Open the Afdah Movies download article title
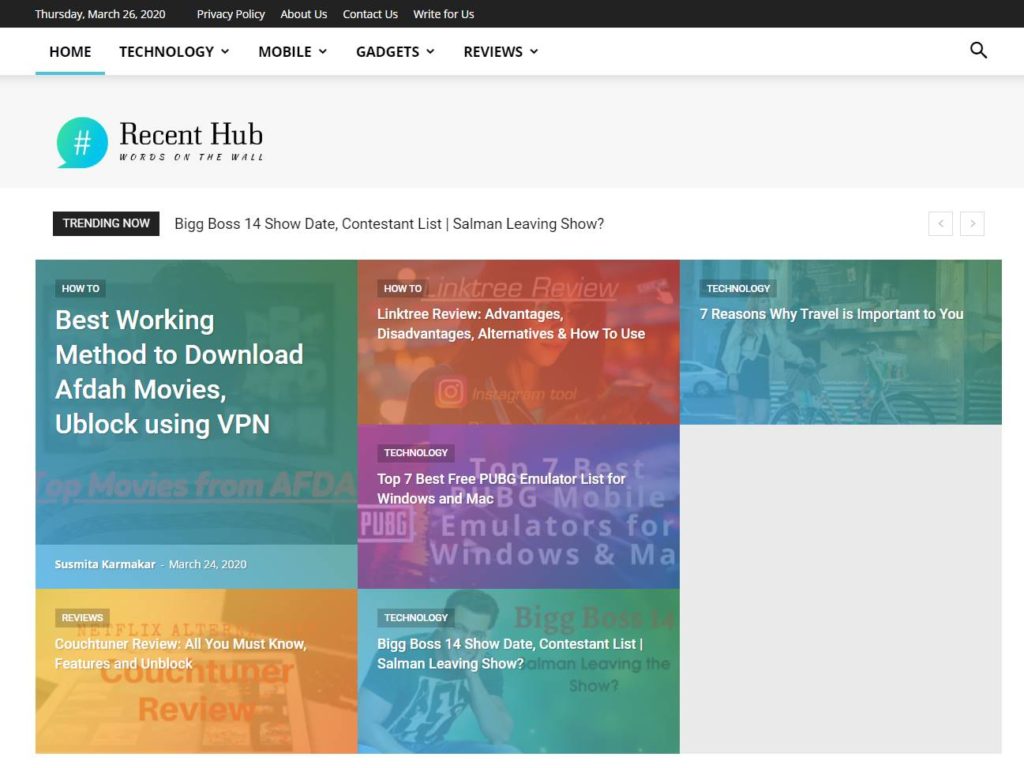Image resolution: width=1024 pixels, height=768 pixels. (179, 372)
